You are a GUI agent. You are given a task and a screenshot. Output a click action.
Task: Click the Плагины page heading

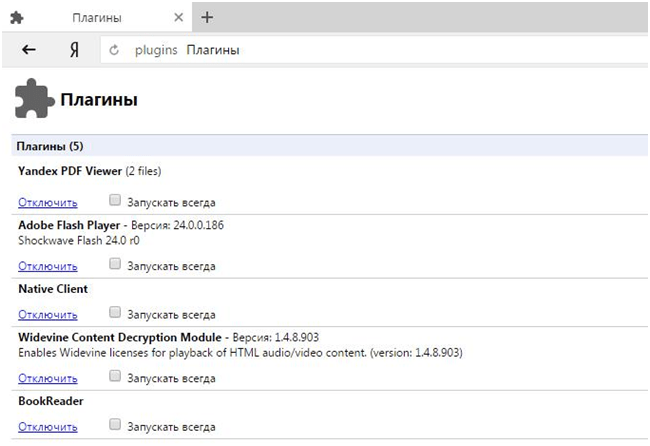[x=99, y=100]
